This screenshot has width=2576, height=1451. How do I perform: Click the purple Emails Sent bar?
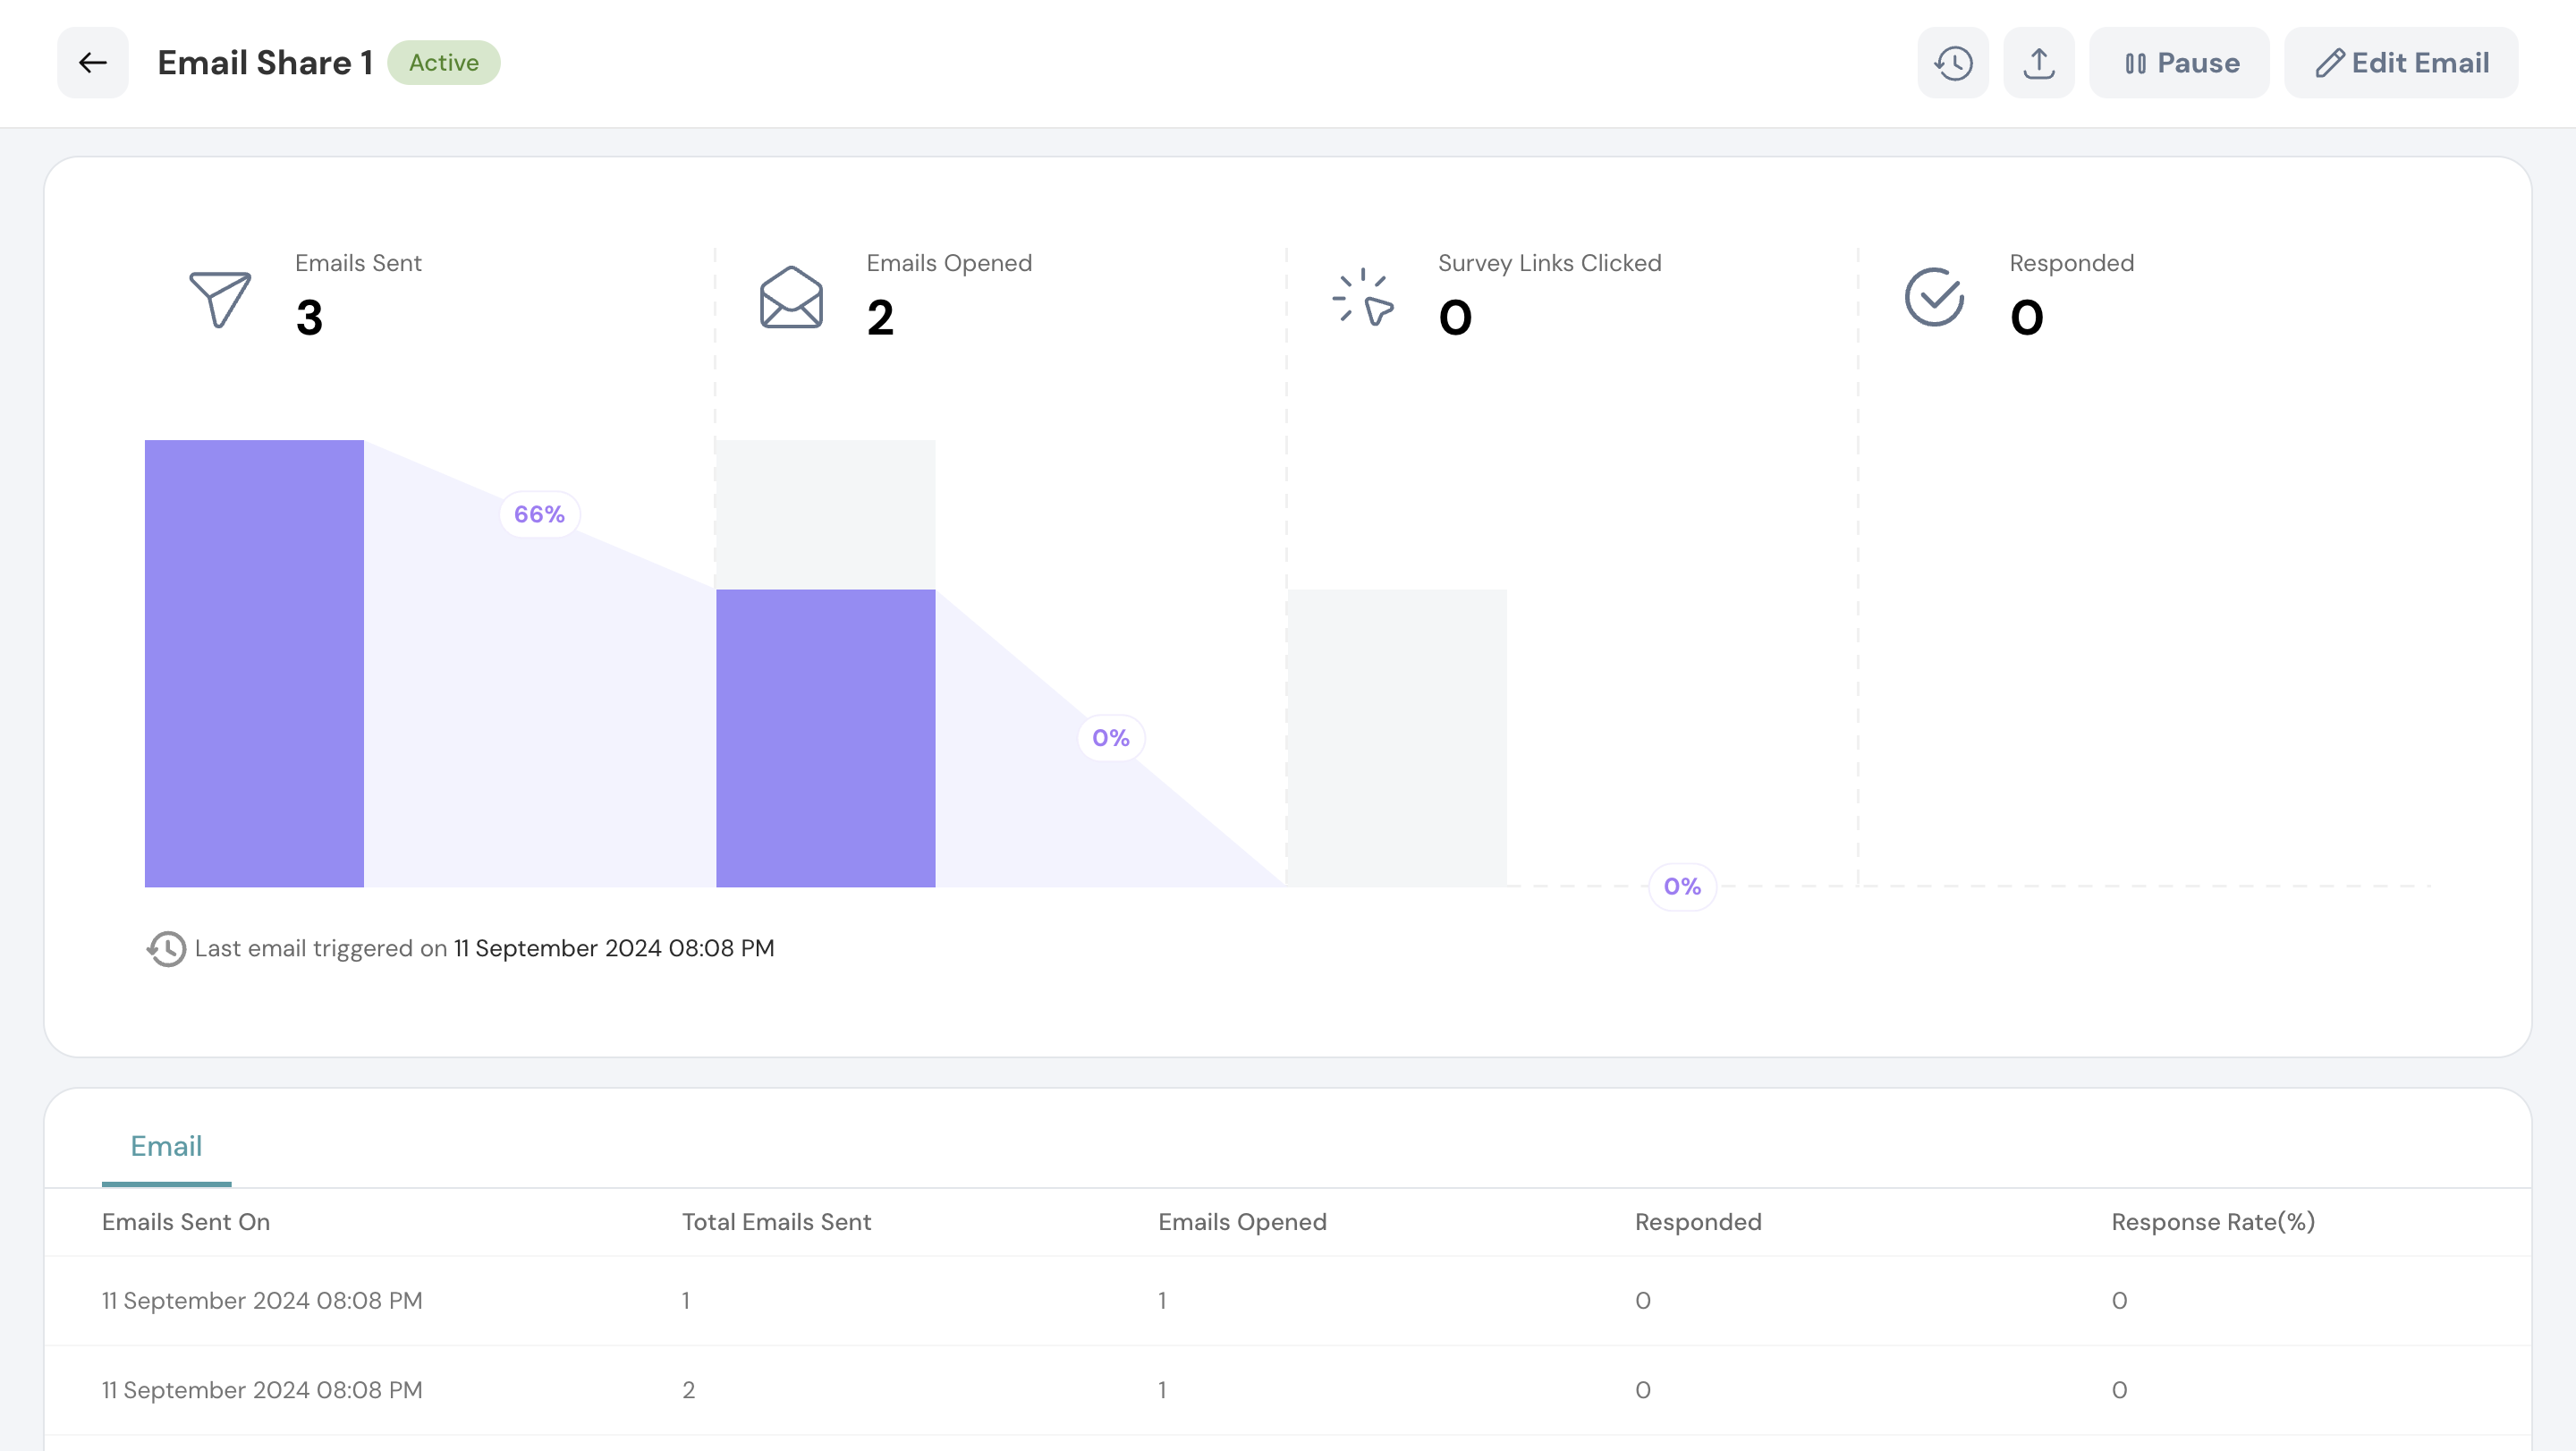point(254,663)
